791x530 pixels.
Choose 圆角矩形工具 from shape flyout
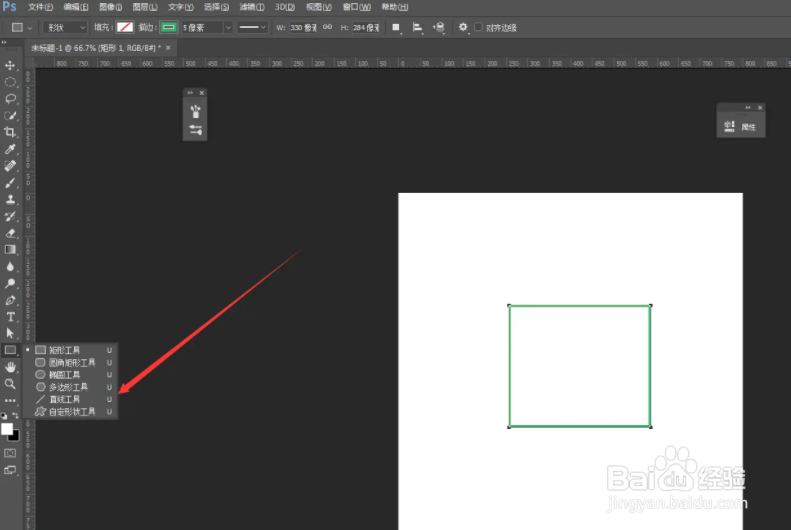click(71, 363)
